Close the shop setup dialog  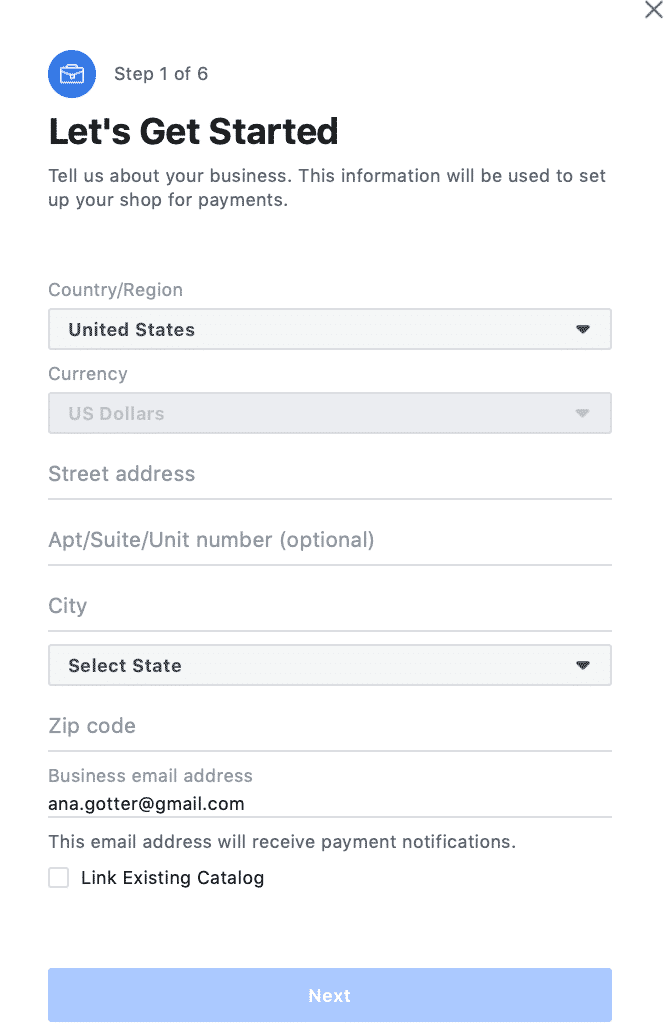[x=653, y=10]
